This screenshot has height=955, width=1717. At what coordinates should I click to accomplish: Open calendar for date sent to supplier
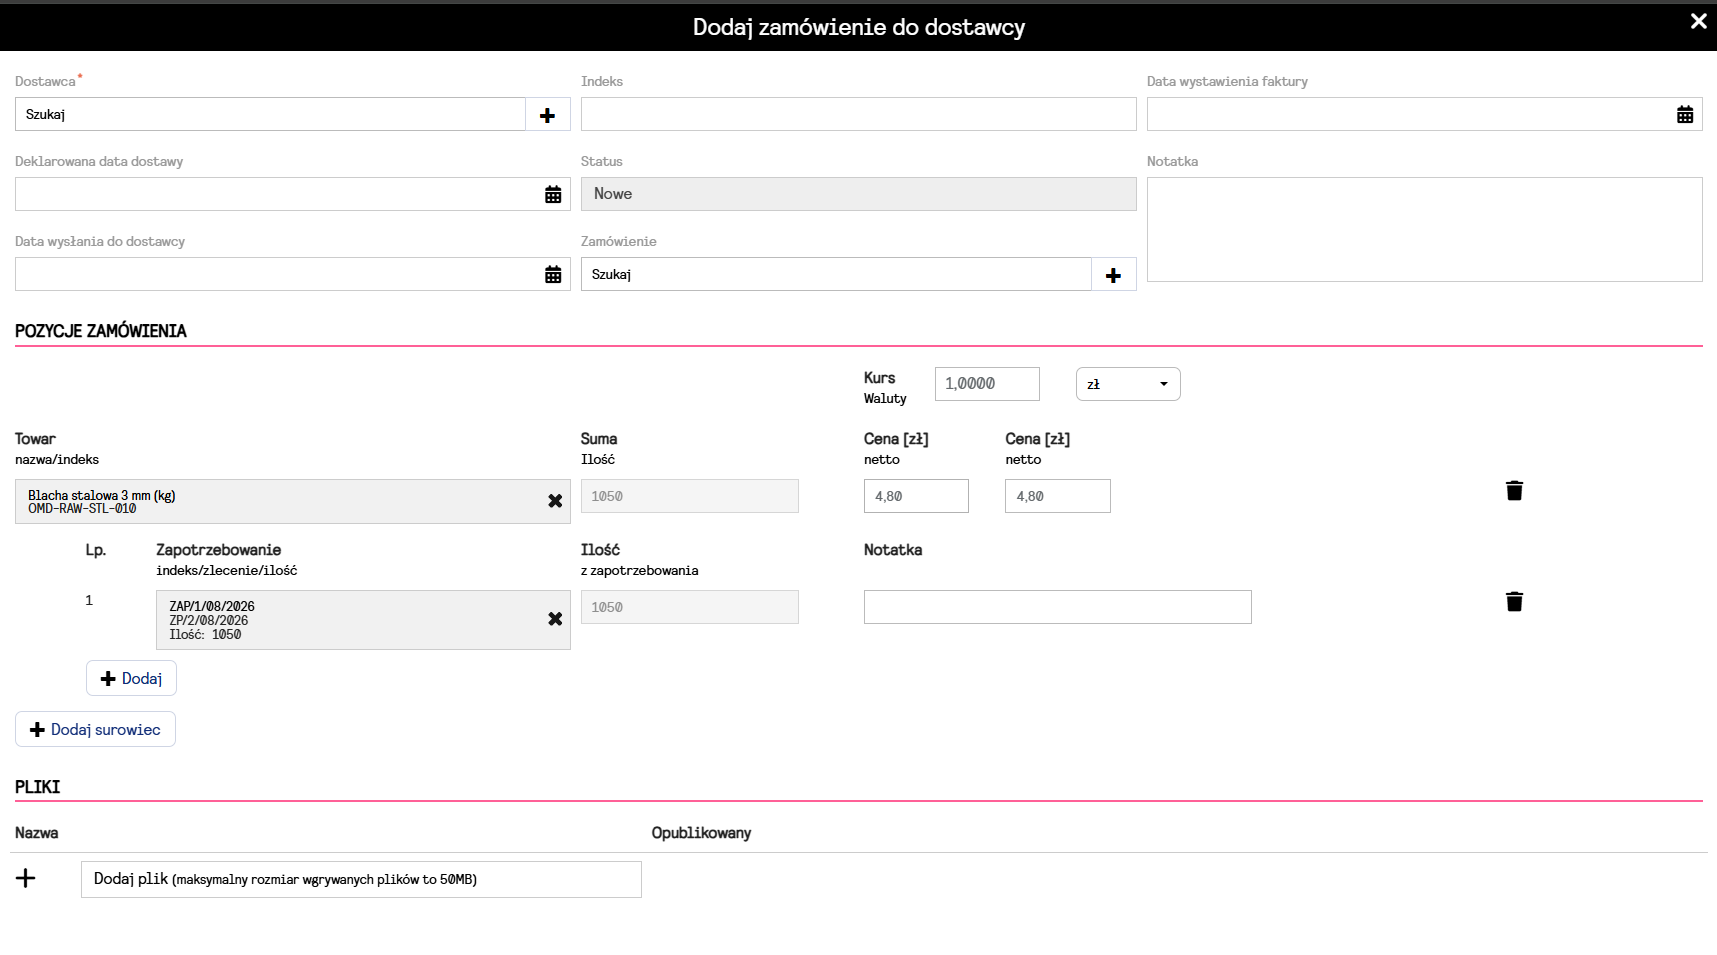click(x=553, y=275)
